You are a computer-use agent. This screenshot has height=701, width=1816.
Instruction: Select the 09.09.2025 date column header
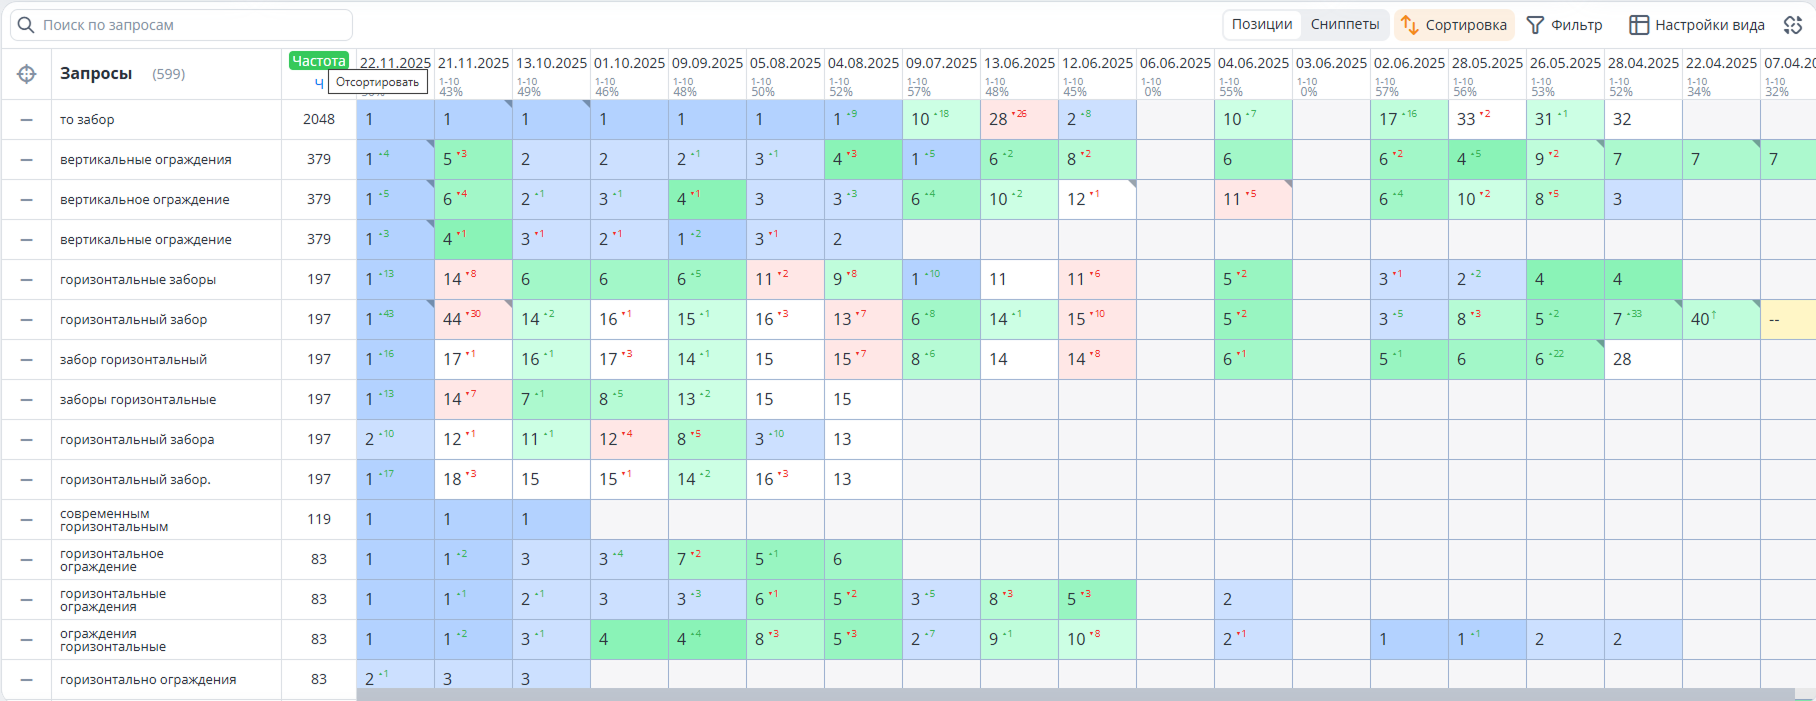click(x=707, y=63)
